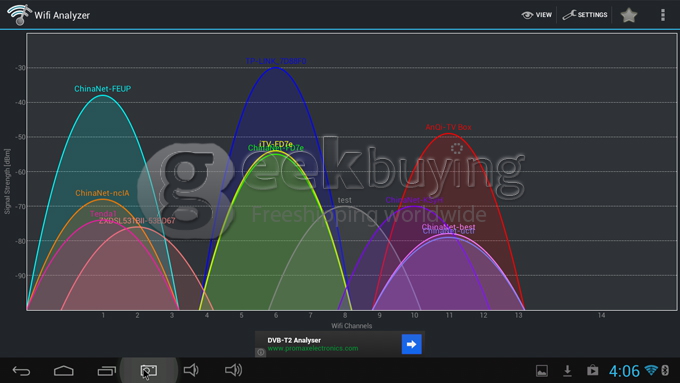Open the VIEW eye menu
This screenshot has width=680, height=383.
536,15
